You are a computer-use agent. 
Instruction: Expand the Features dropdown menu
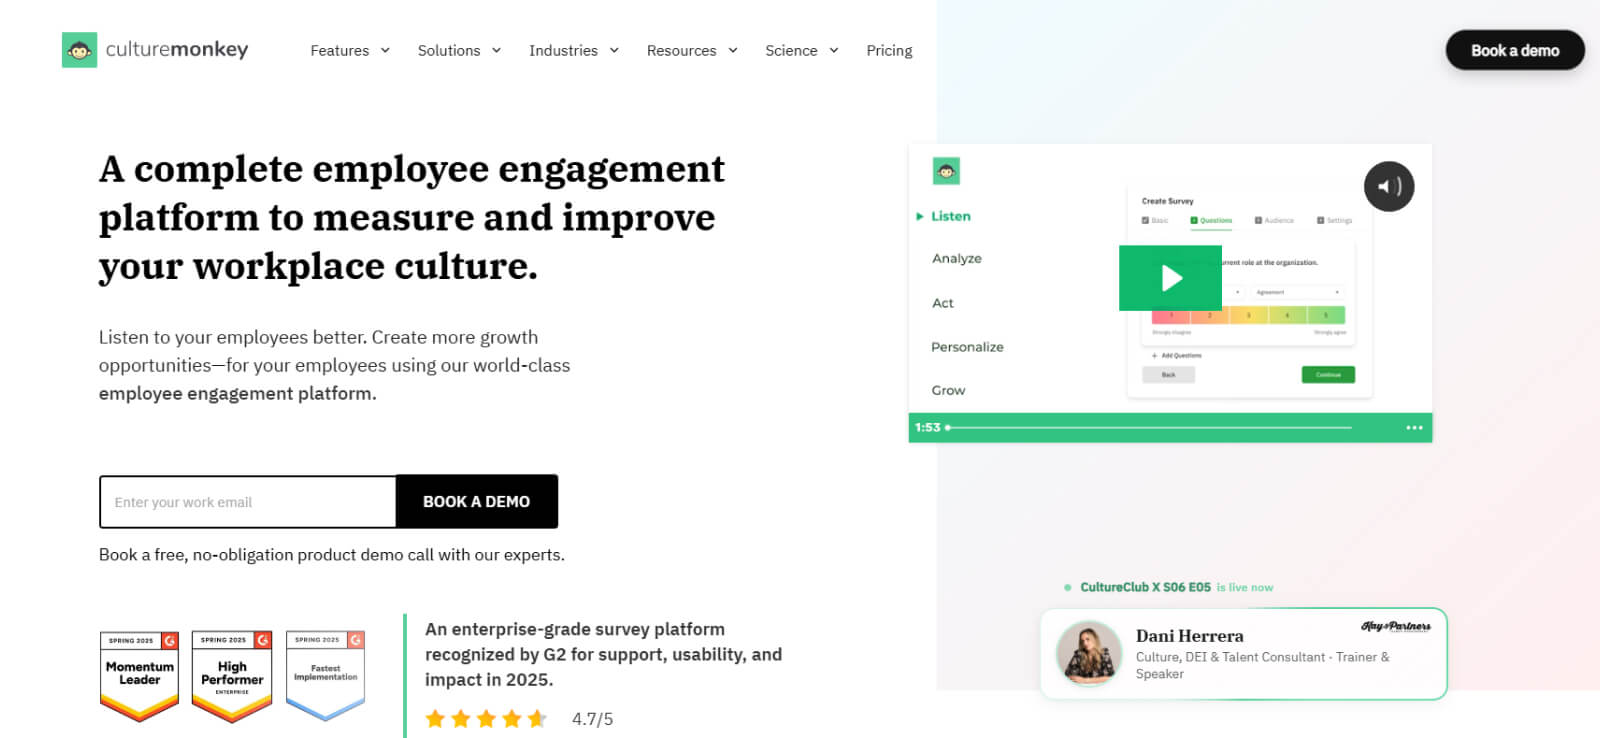tap(349, 51)
